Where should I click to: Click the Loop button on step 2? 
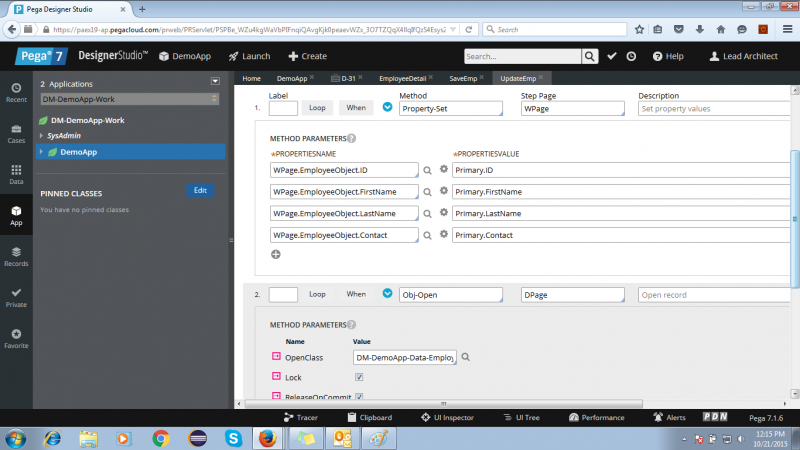(317, 294)
